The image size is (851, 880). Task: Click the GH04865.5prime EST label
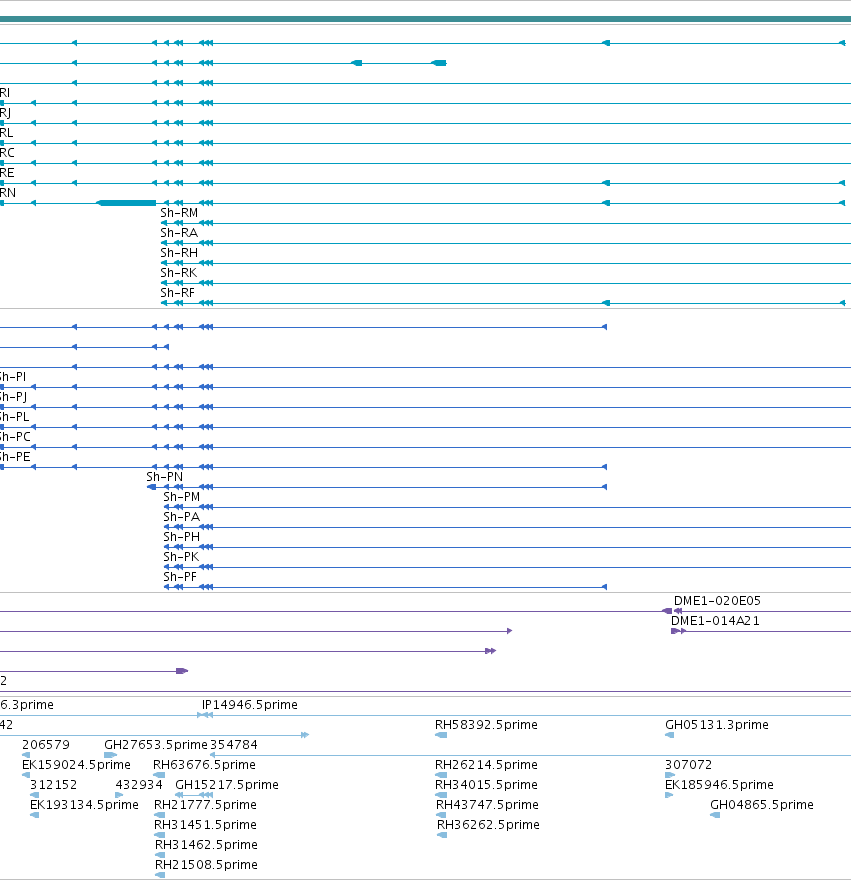pyautogui.click(x=762, y=805)
